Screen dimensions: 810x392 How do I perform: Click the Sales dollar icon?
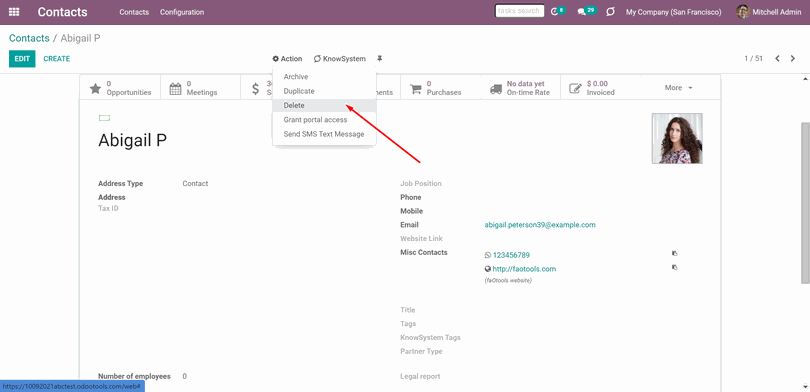click(256, 88)
